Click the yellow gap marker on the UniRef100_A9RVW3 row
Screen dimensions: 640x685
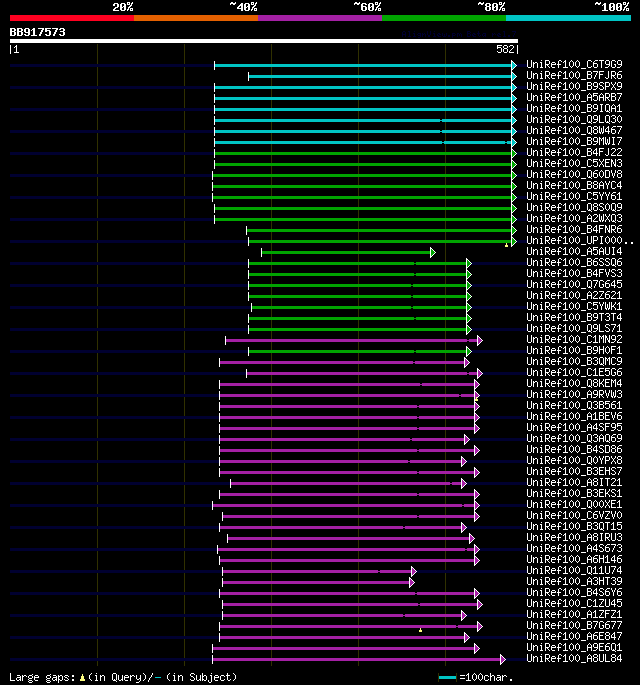pyautogui.click(x=476, y=399)
